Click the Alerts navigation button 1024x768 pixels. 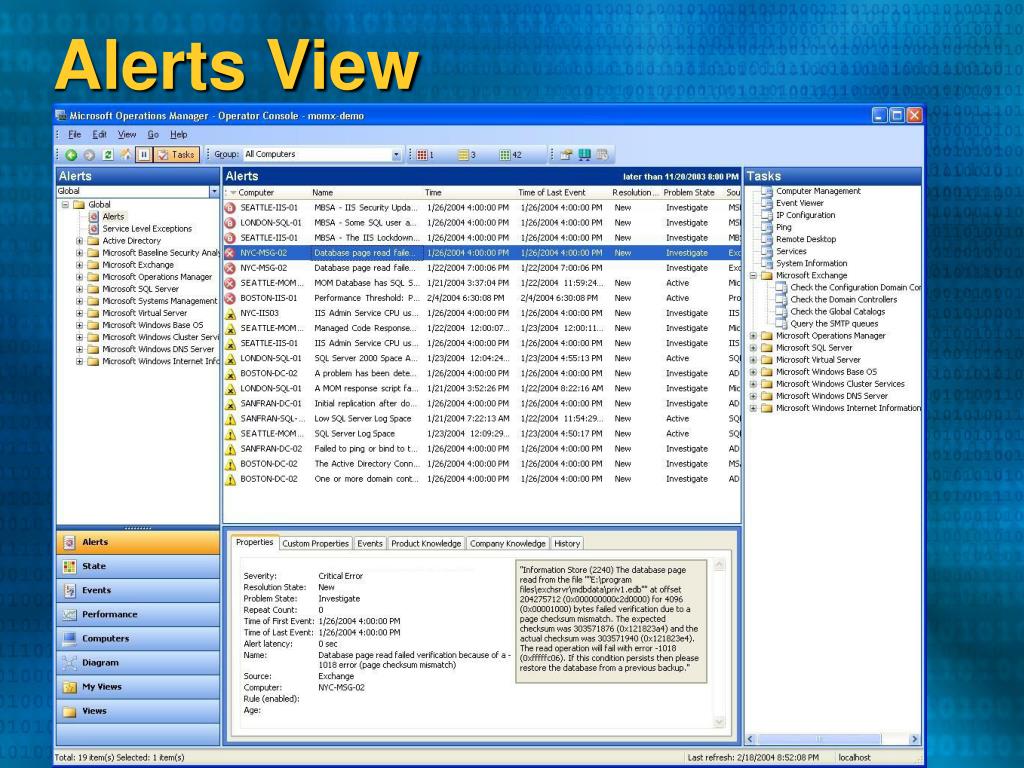pyautogui.click(x=138, y=542)
